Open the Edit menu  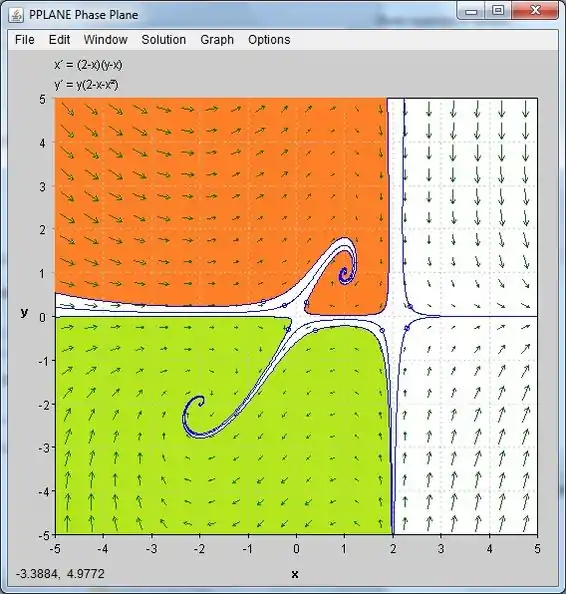click(x=59, y=40)
